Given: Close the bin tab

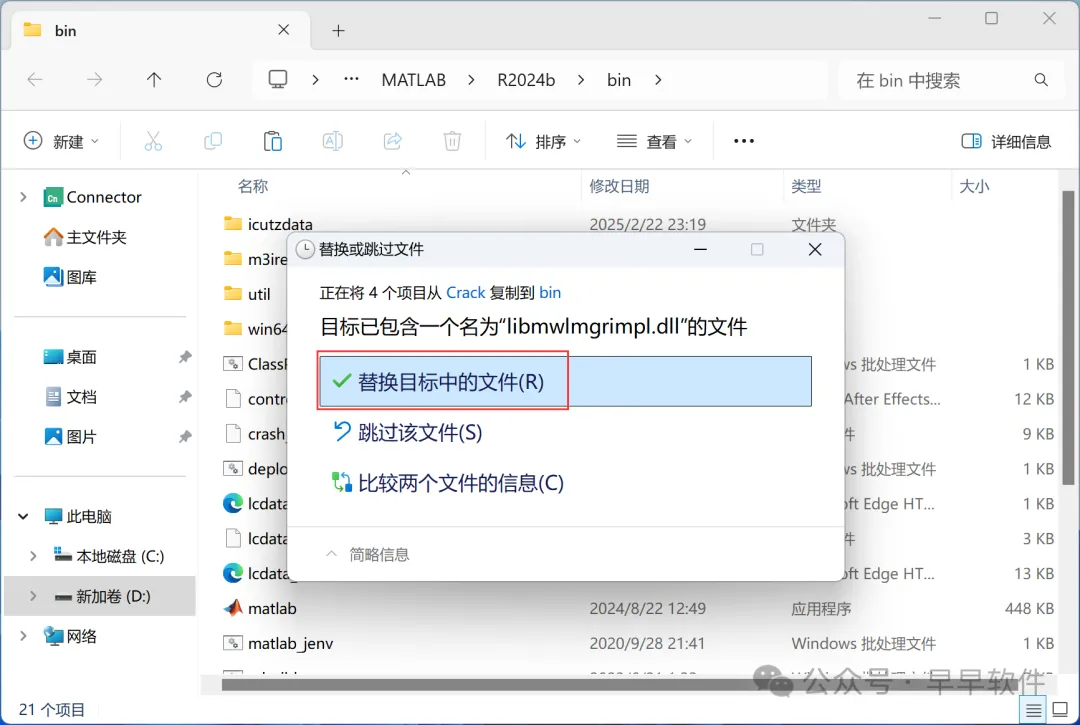Looking at the screenshot, I should (x=283, y=30).
